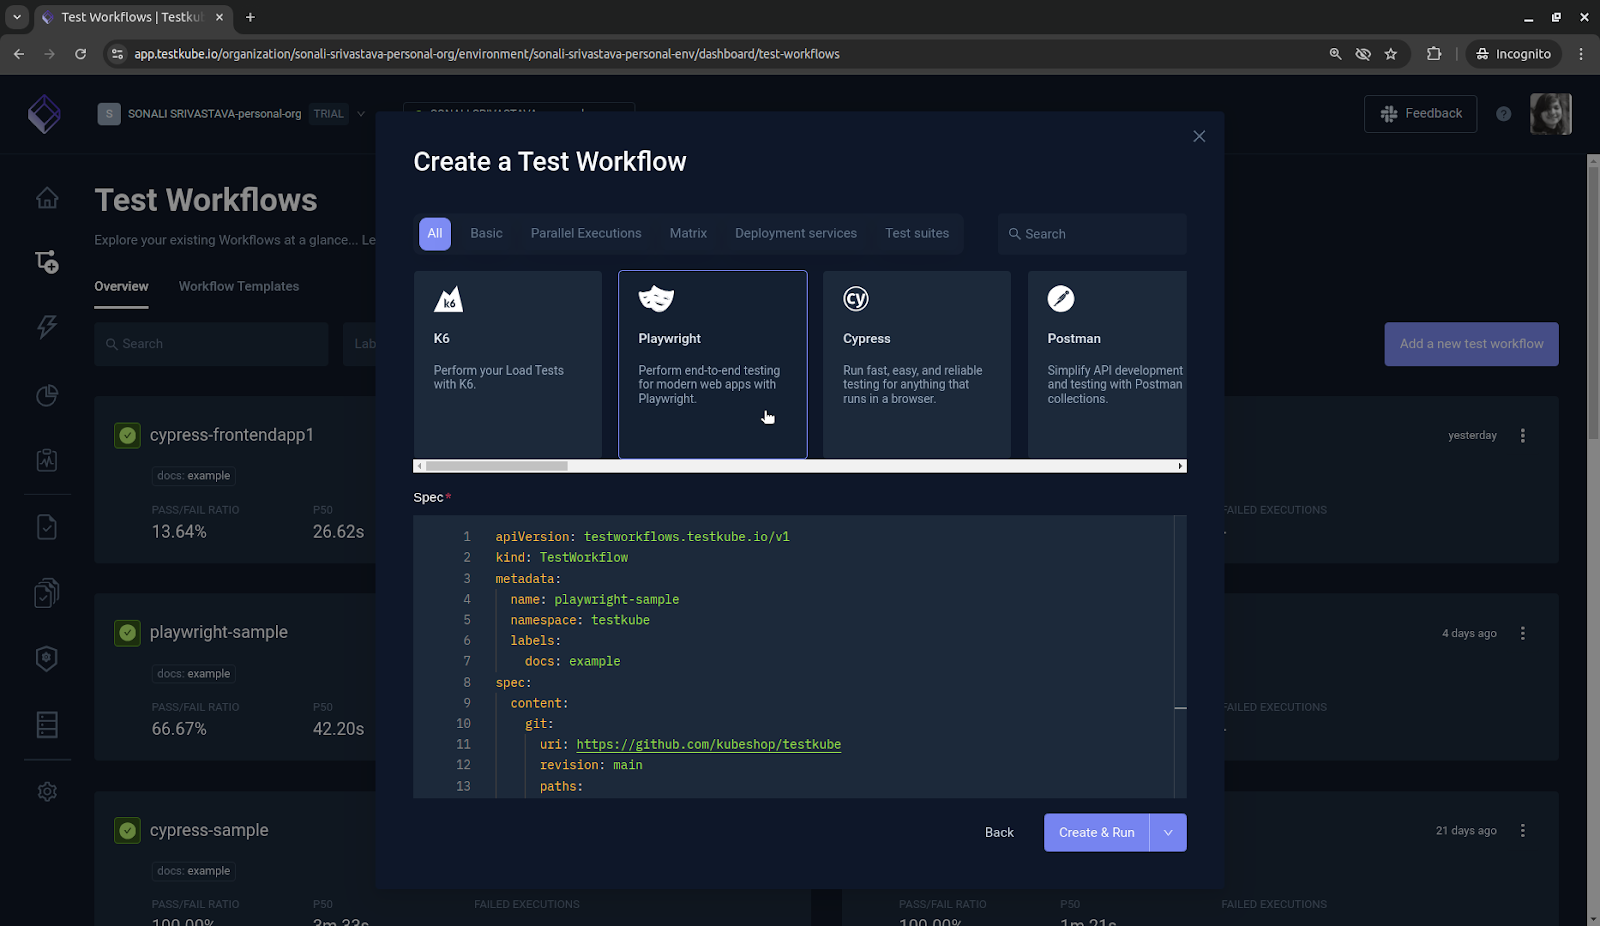Image resolution: width=1600 pixels, height=926 pixels.
Task: Open the browser extensions puzzle icon
Action: click(x=1434, y=54)
